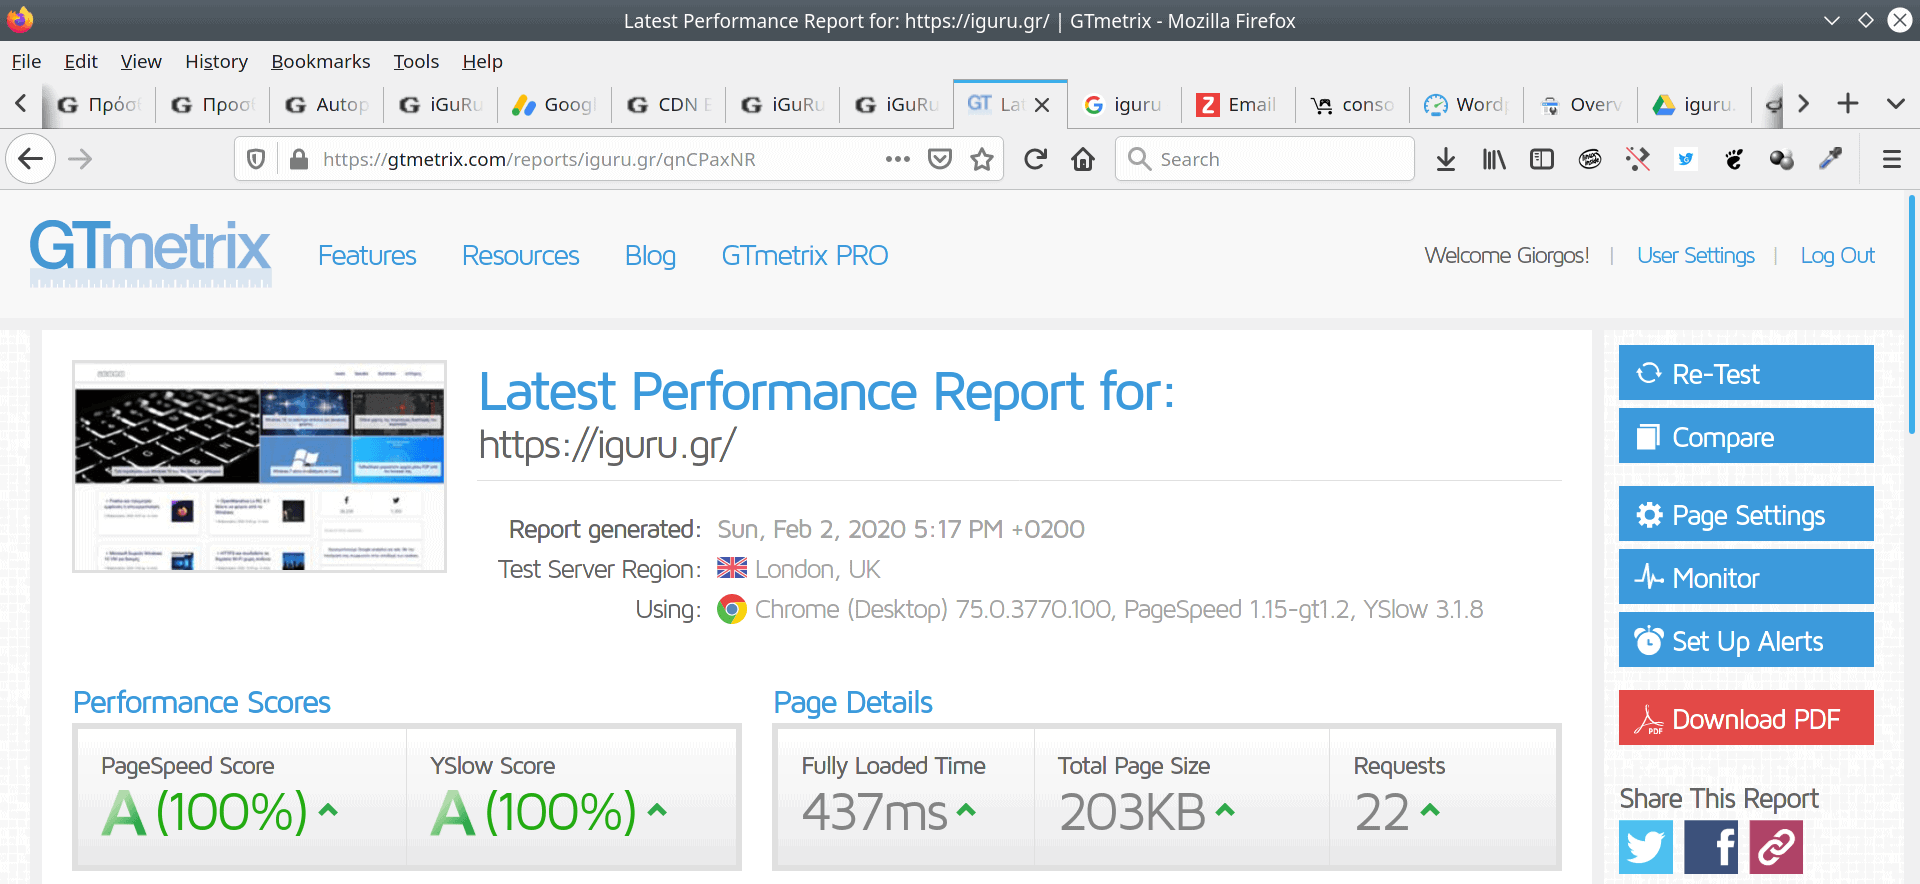Viewport: 1920px width, 884px height.
Task: Open the Tools menu
Action: pyautogui.click(x=416, y=61)
